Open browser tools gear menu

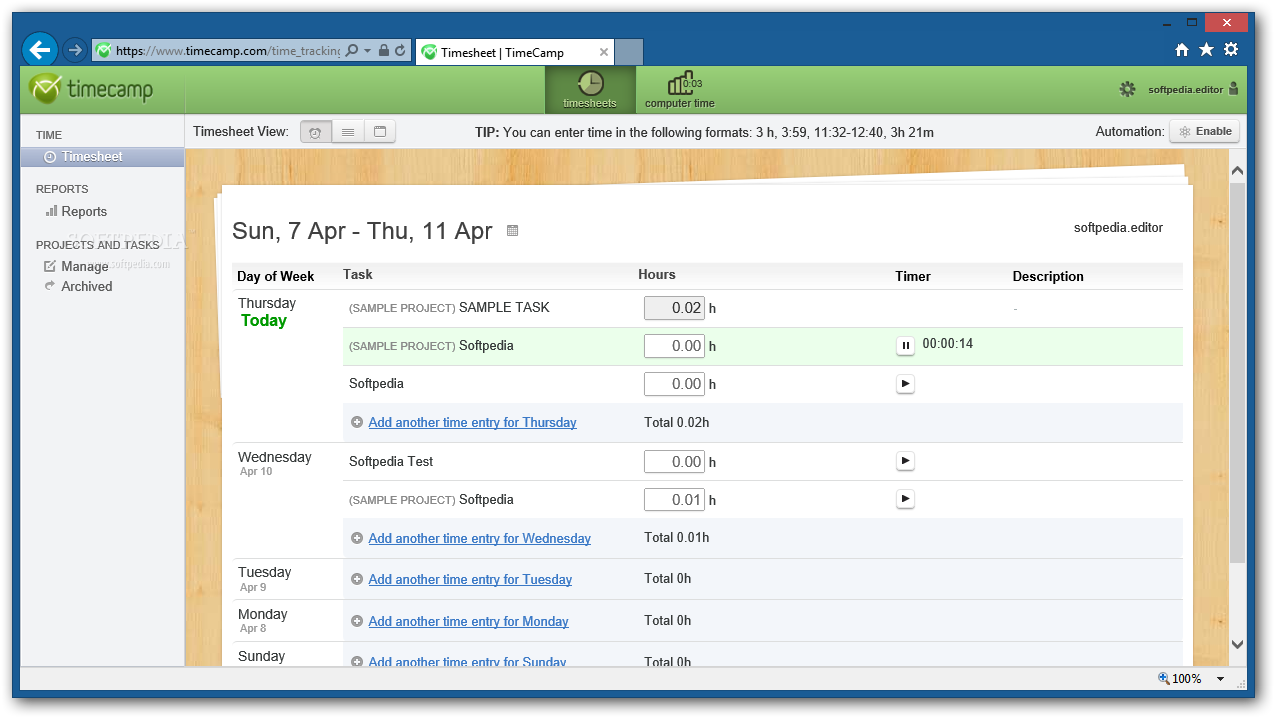pos(1231,49)
